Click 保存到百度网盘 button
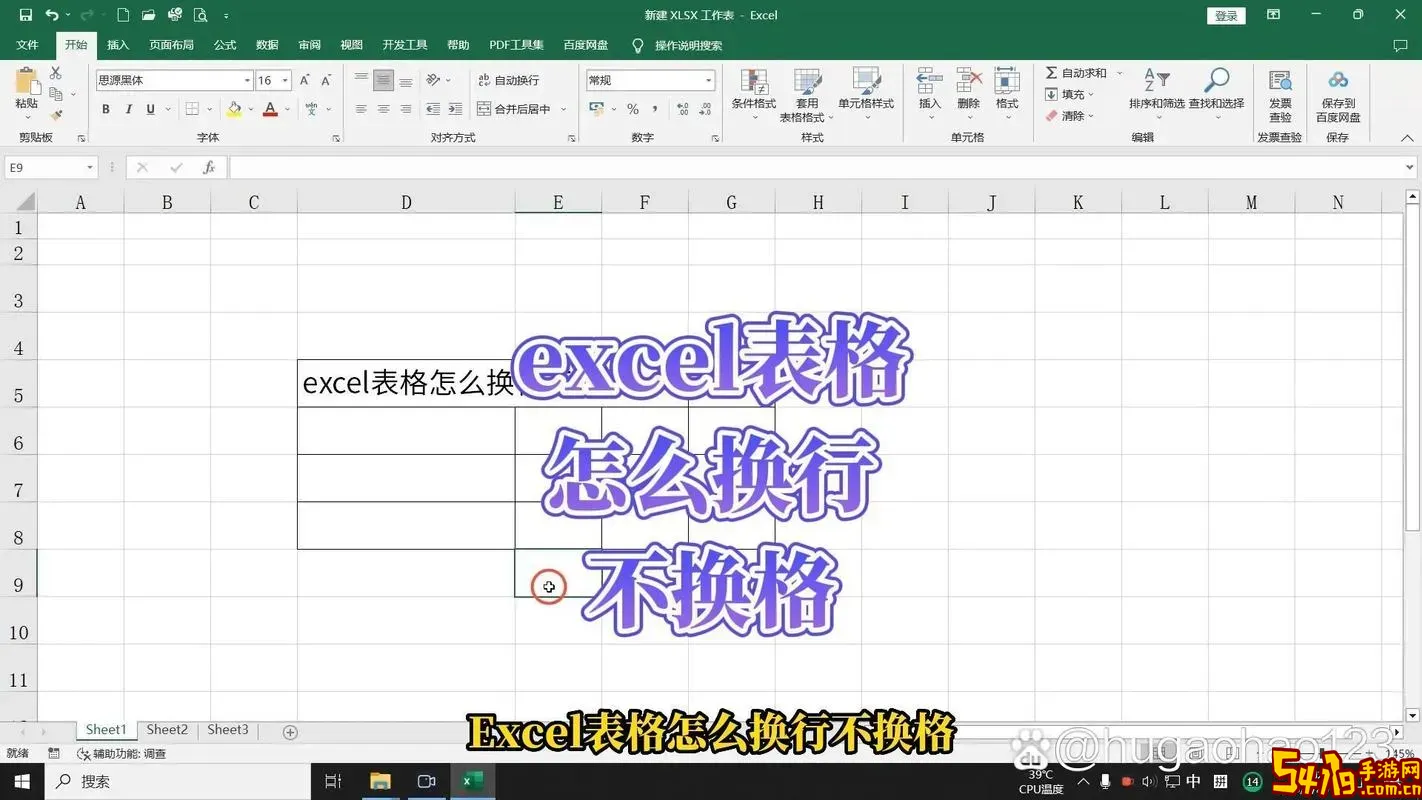Image resolution: width=1422 pixels, height=800 pixels. pos(1338,95)
